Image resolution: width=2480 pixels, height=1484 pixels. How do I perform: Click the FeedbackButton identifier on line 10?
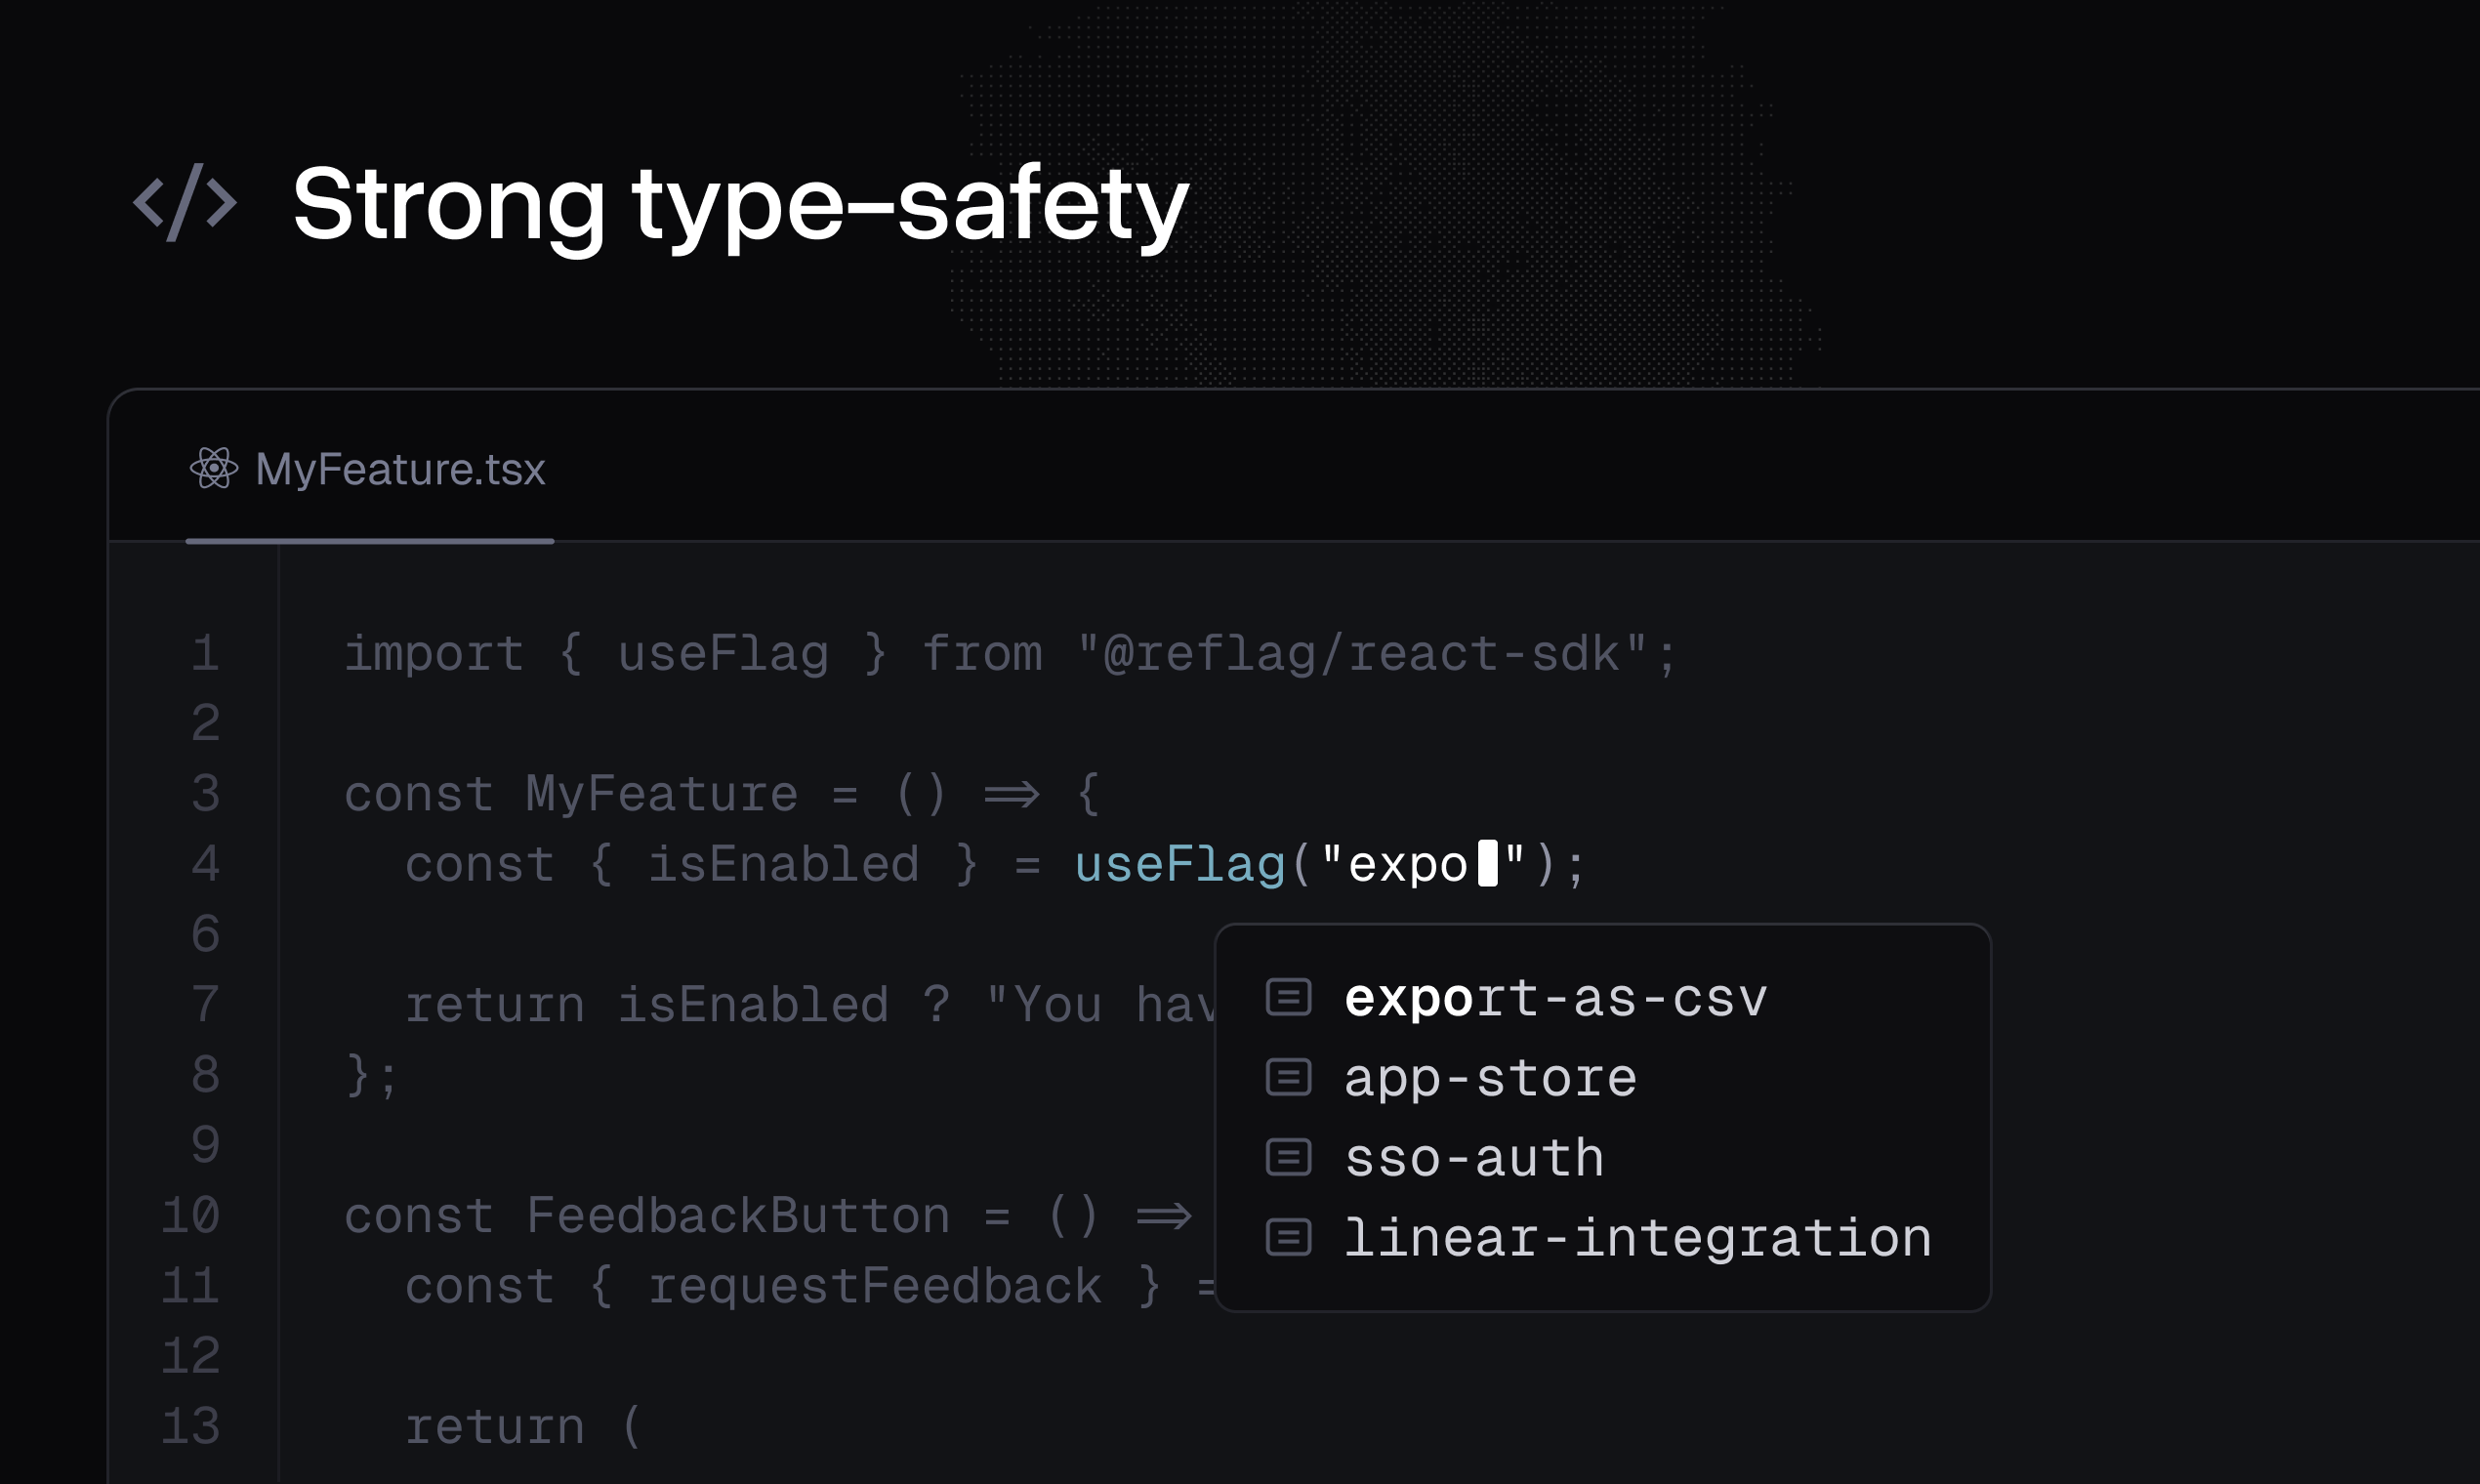tap(737, 1215)
